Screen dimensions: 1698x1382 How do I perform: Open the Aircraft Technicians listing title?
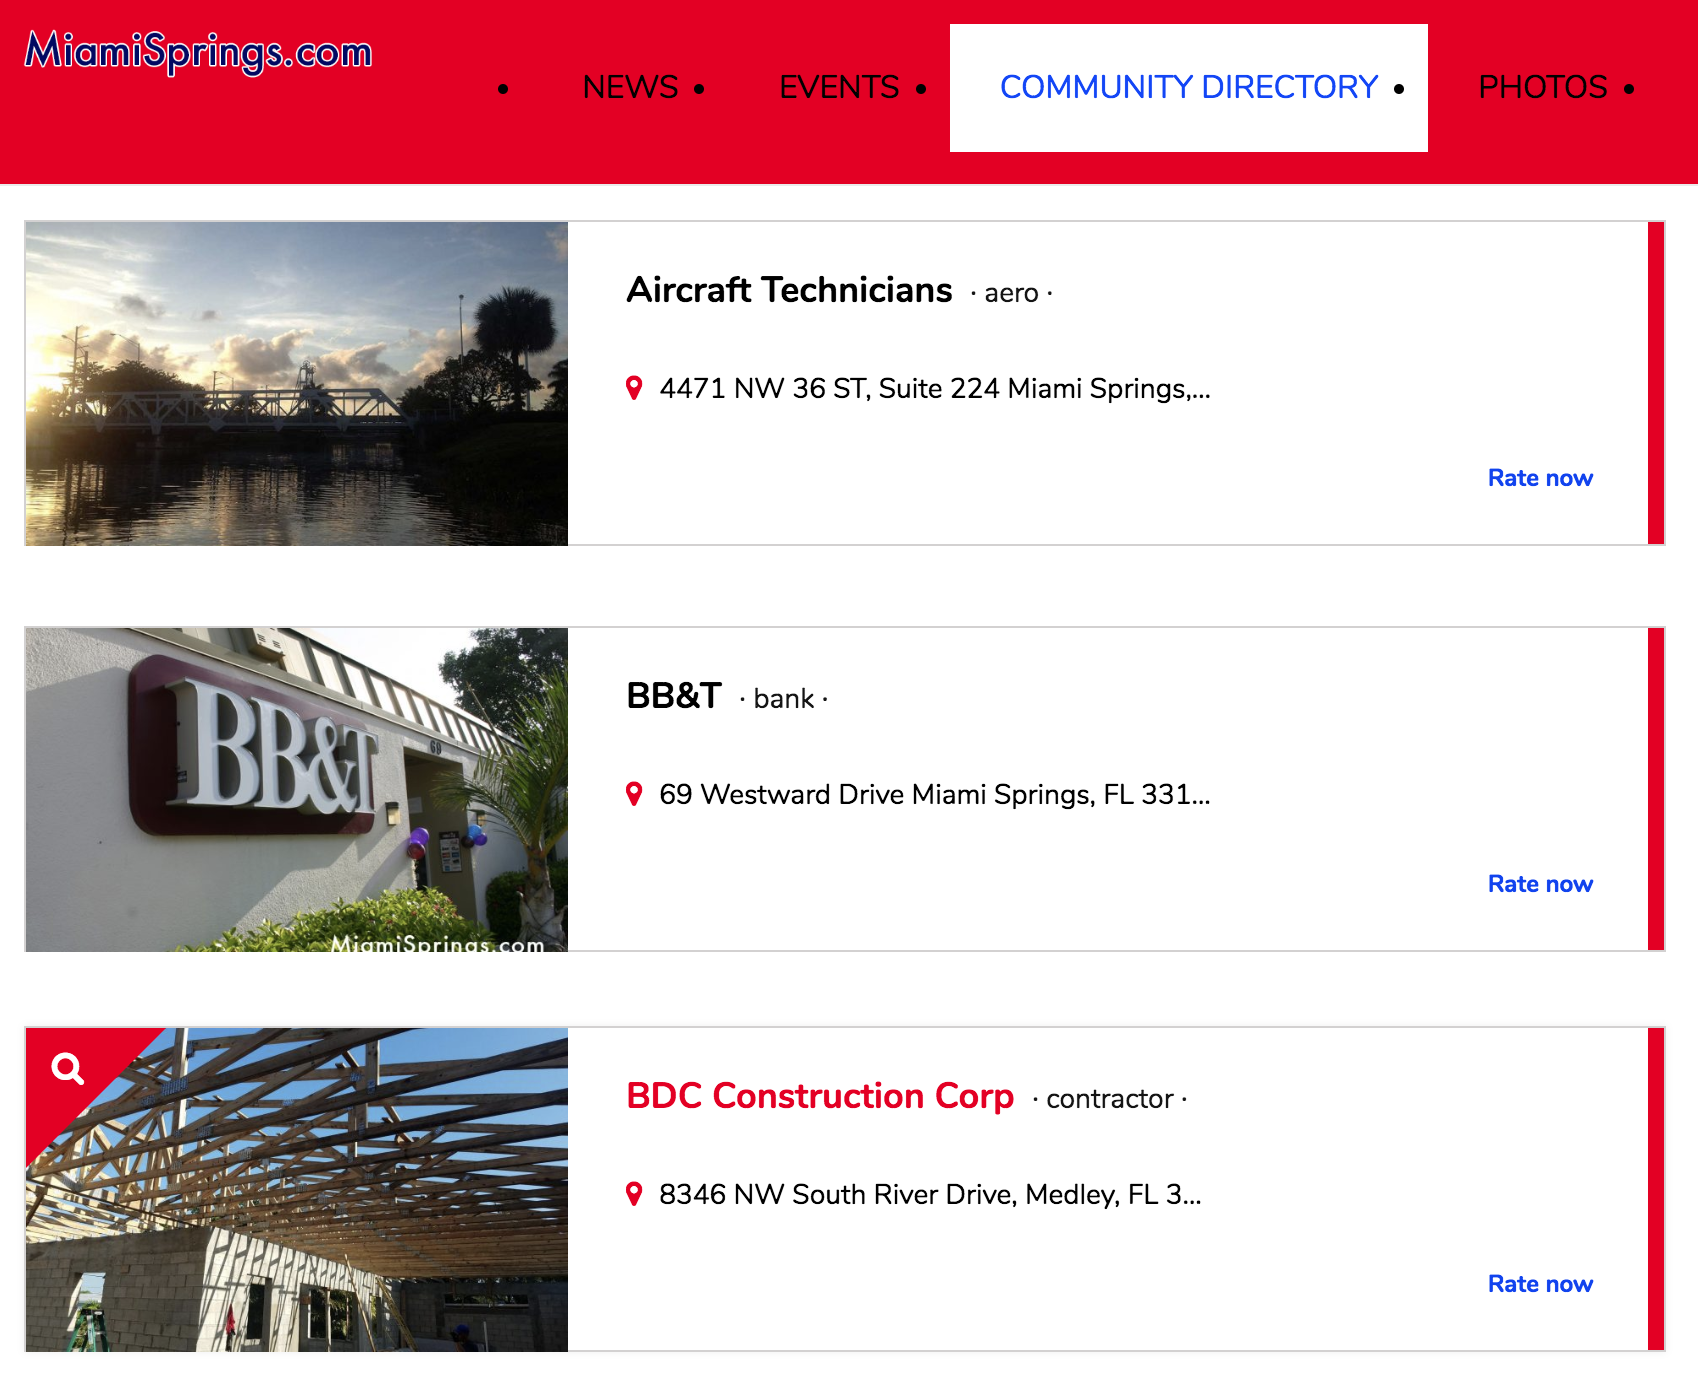click(789, 290)
